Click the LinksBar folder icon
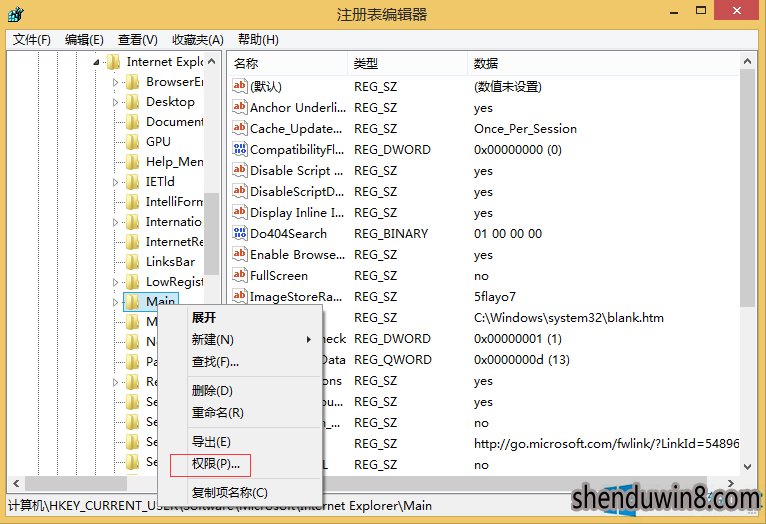The height and width of the screenshot is (524, 766). 132,262
